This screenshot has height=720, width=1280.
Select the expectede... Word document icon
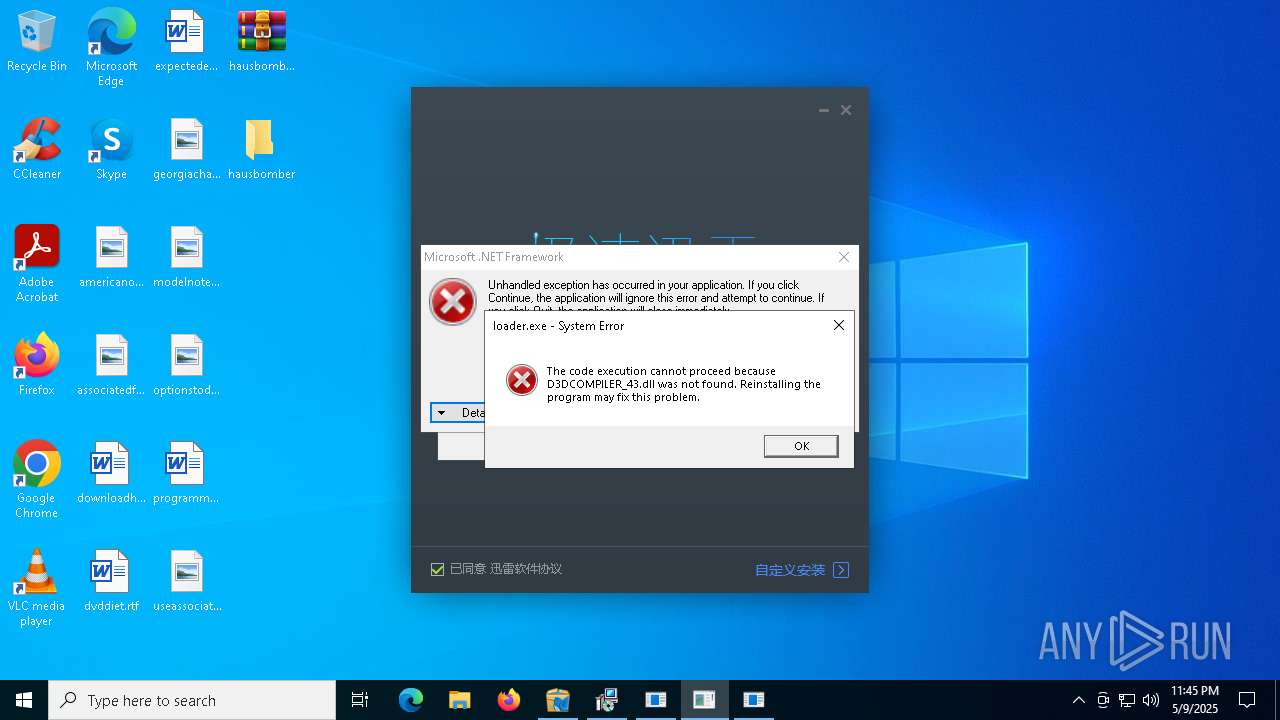tap(186, 42)
